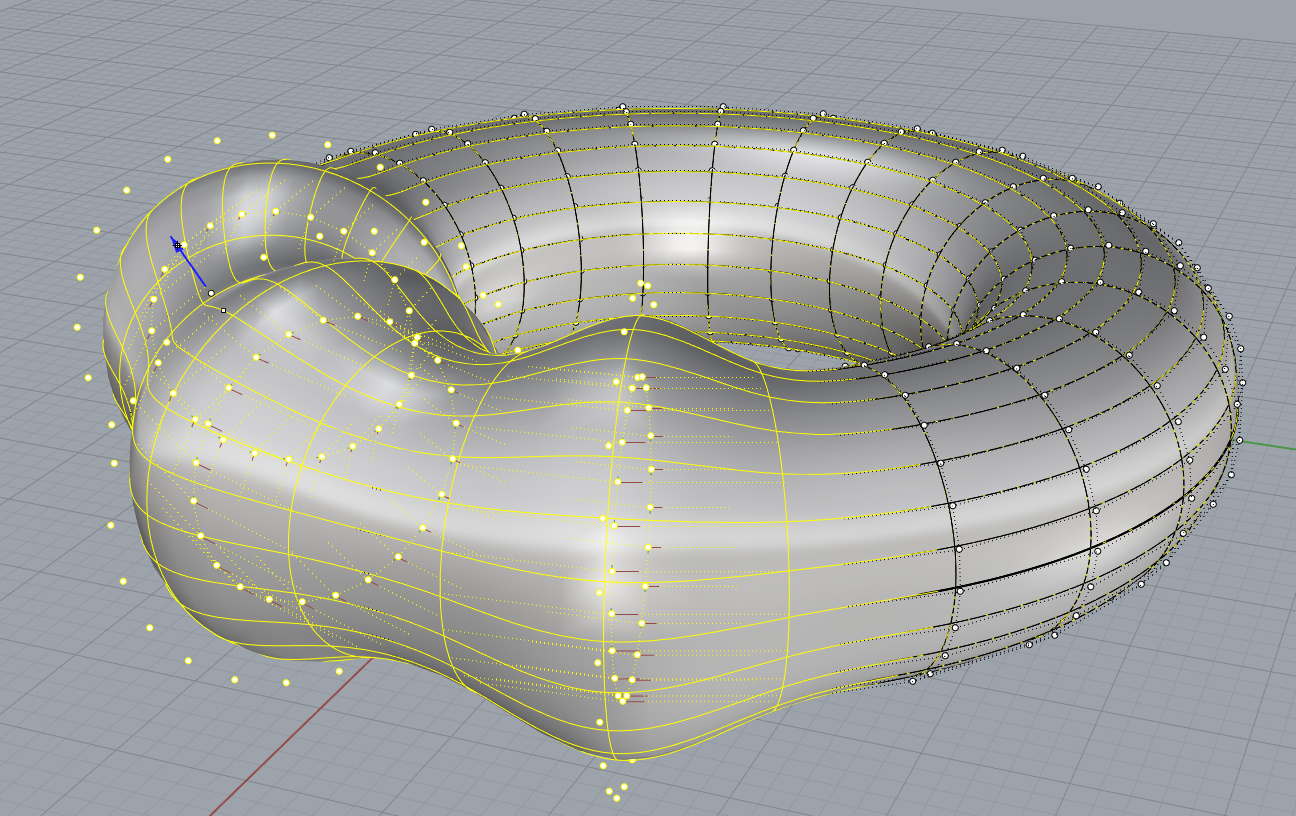Screen dimensions: 1296x816
Task: Click the crosshair marker at the blue arrow's tip
Action: pos(176,243)
